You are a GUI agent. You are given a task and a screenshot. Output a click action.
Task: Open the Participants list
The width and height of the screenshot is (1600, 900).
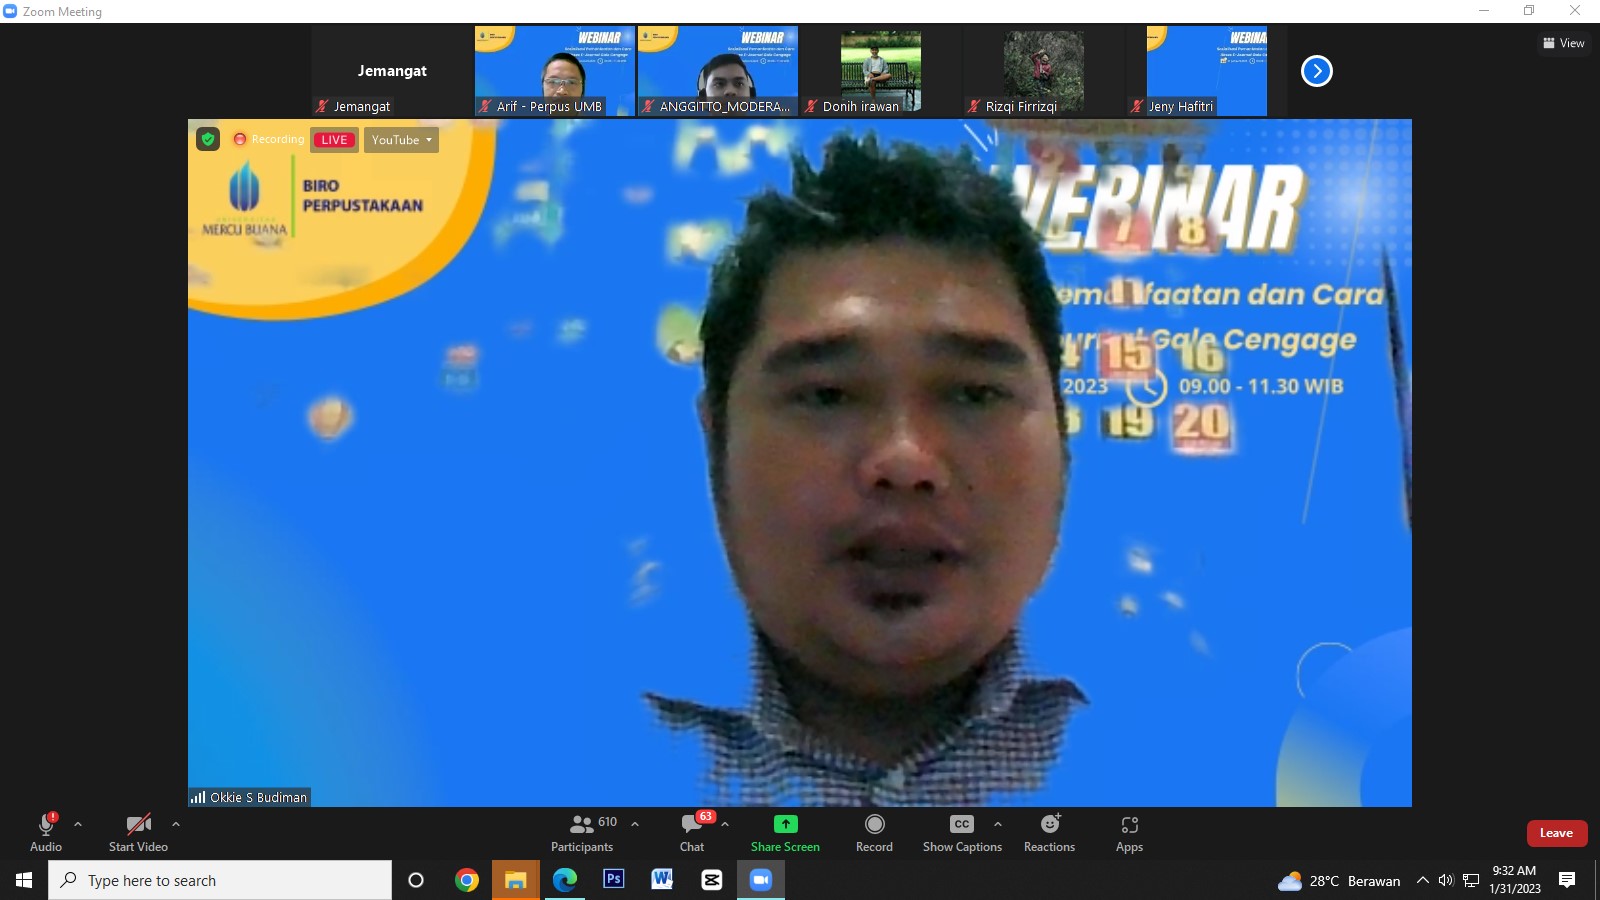tap(582, 832)
